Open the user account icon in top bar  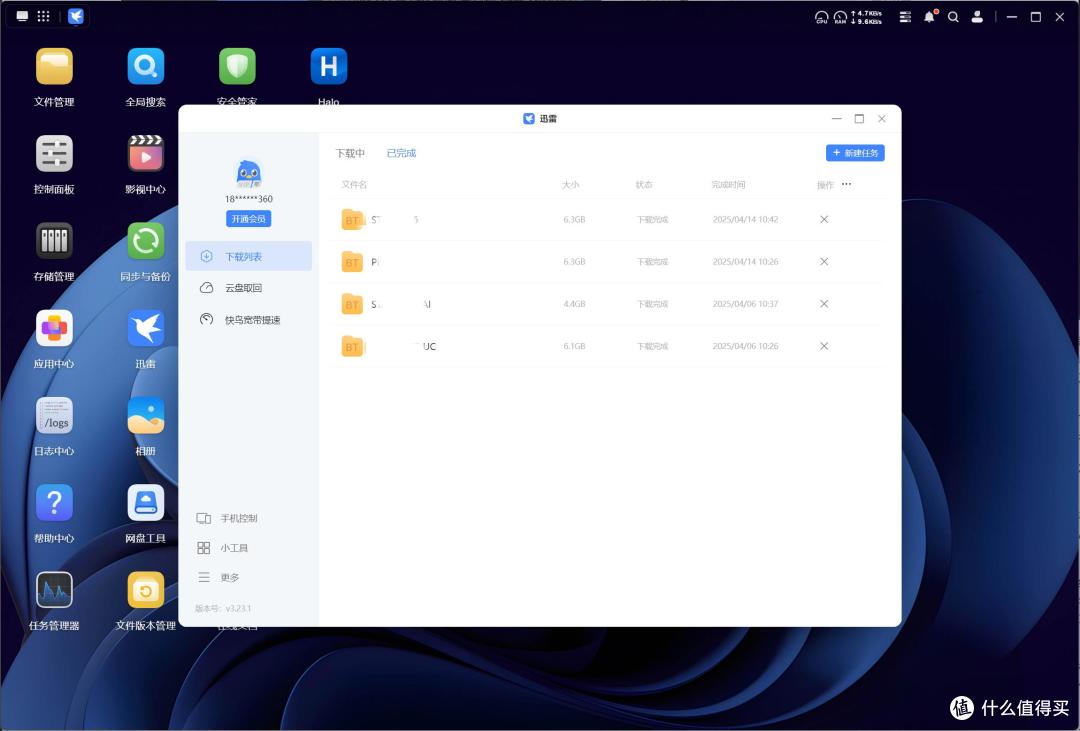977,17
